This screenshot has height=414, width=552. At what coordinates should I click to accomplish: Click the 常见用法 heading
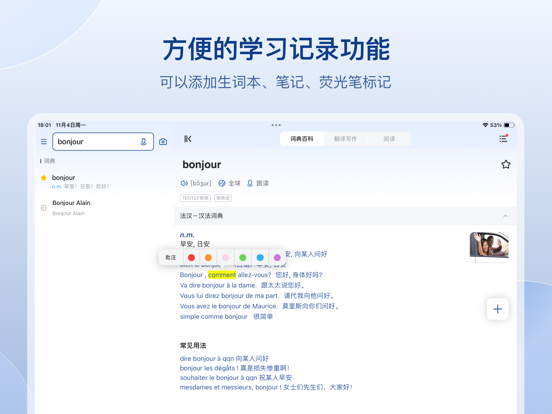(193, 345)
